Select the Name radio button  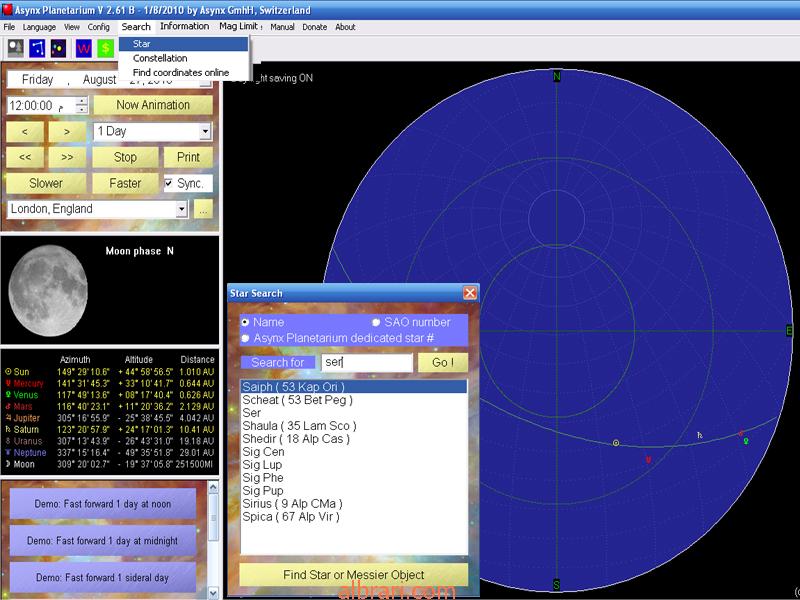click(245, 322)
